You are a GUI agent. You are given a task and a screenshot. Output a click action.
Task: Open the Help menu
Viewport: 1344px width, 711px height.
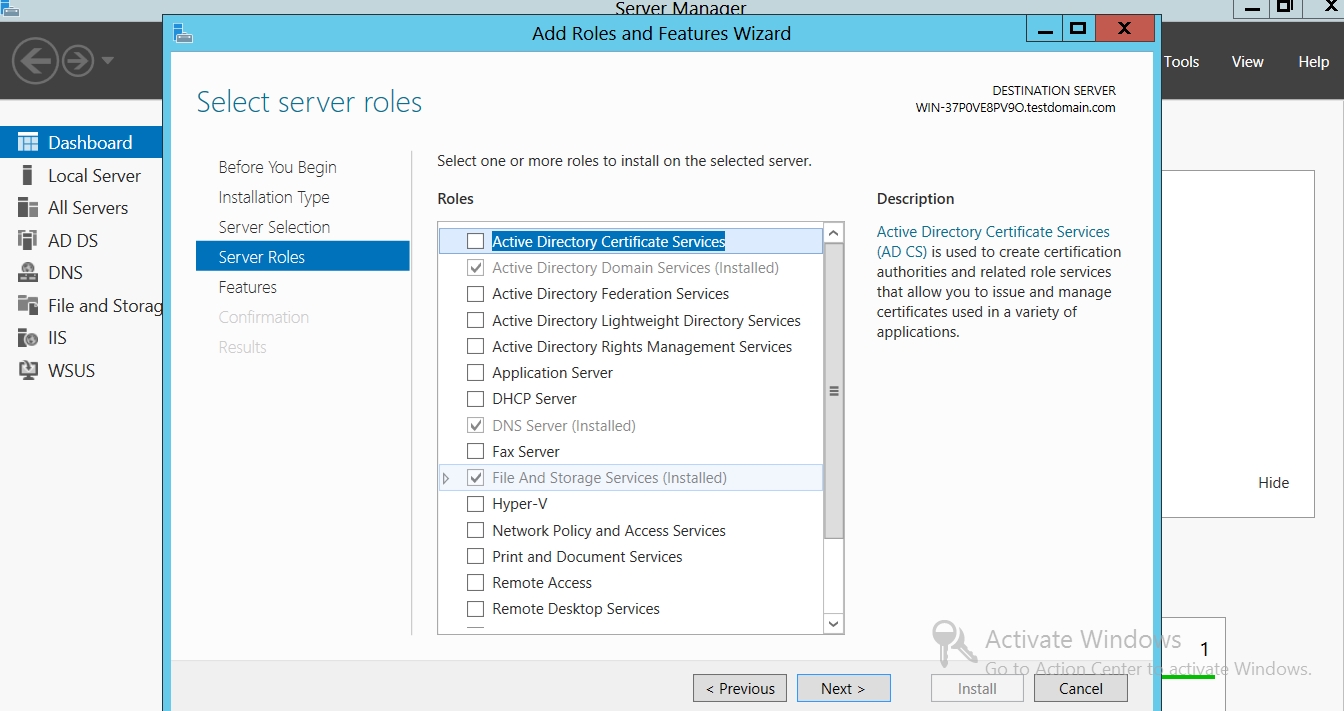point(1313,62)
